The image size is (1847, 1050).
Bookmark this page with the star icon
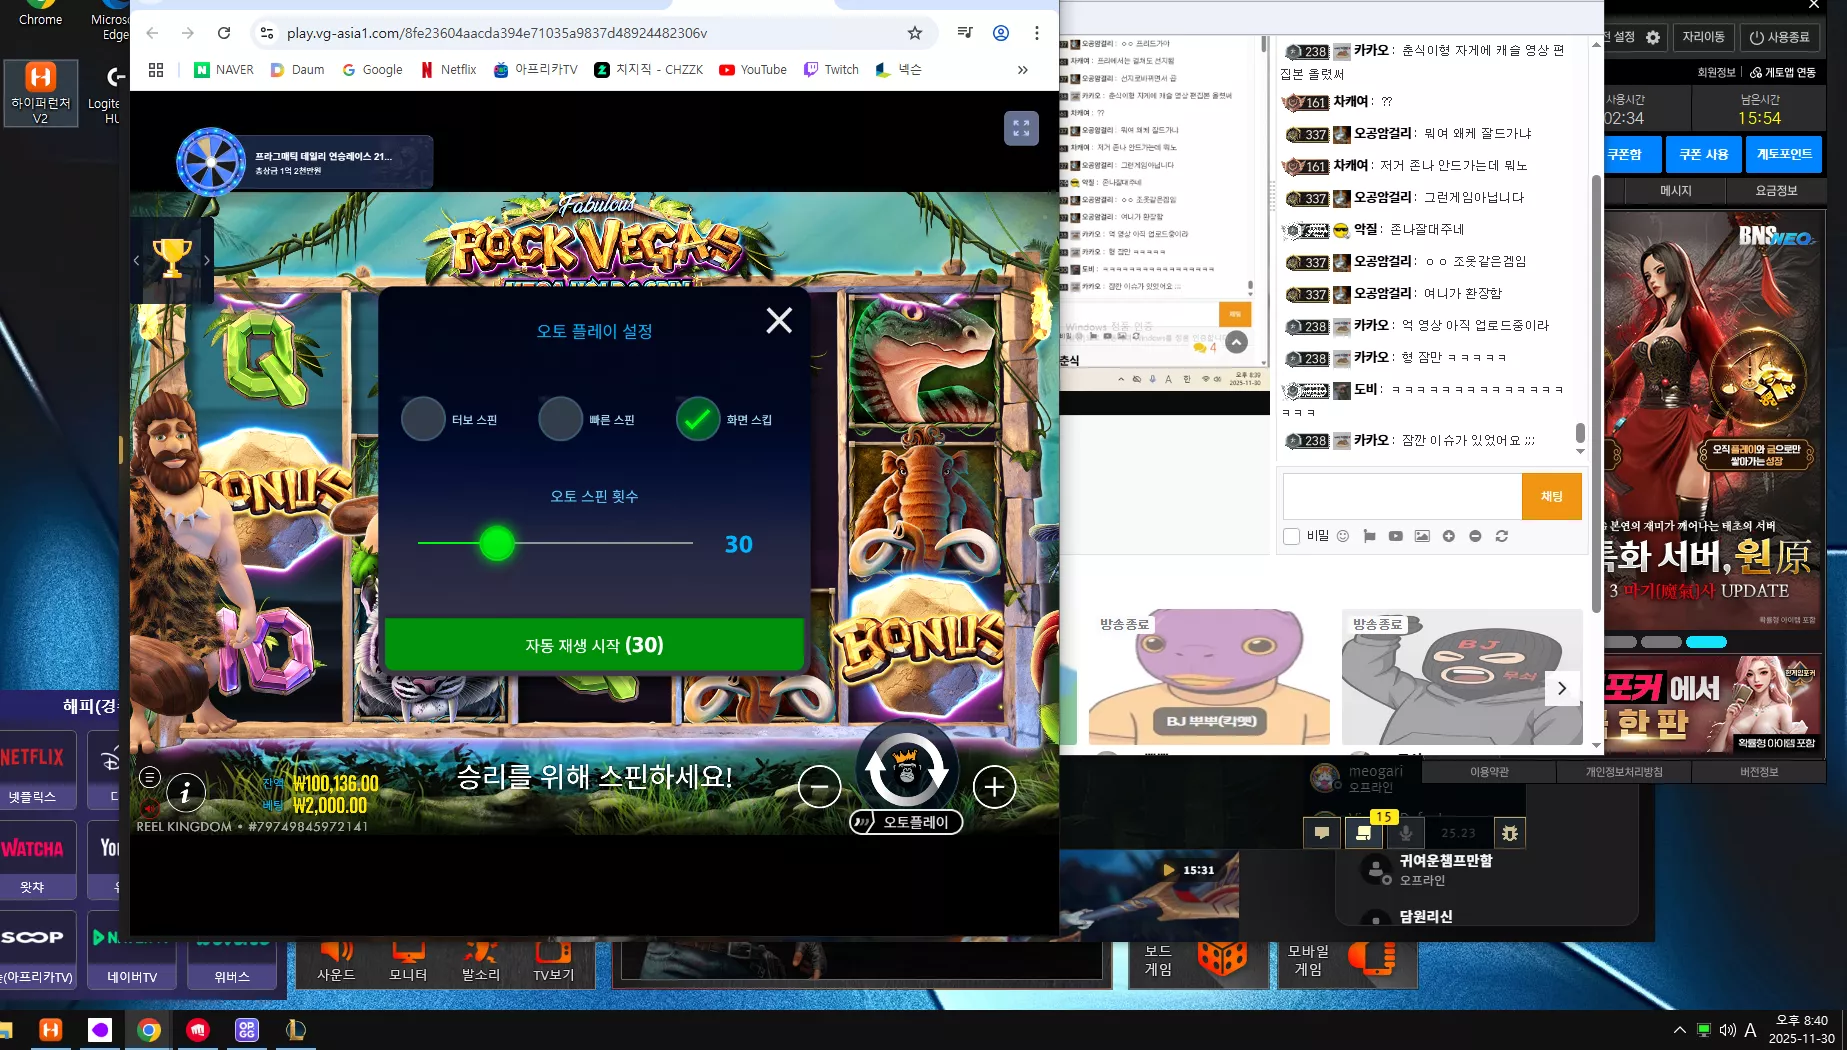(914, 33)
